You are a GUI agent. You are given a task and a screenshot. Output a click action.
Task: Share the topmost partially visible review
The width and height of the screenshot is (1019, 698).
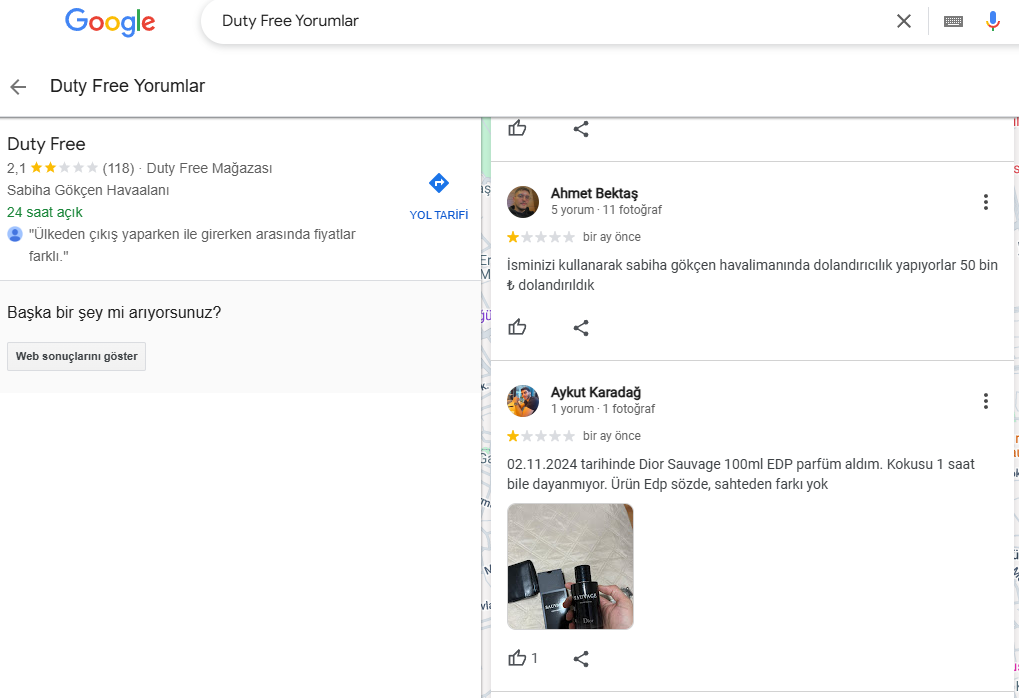(x=581, y=128)
